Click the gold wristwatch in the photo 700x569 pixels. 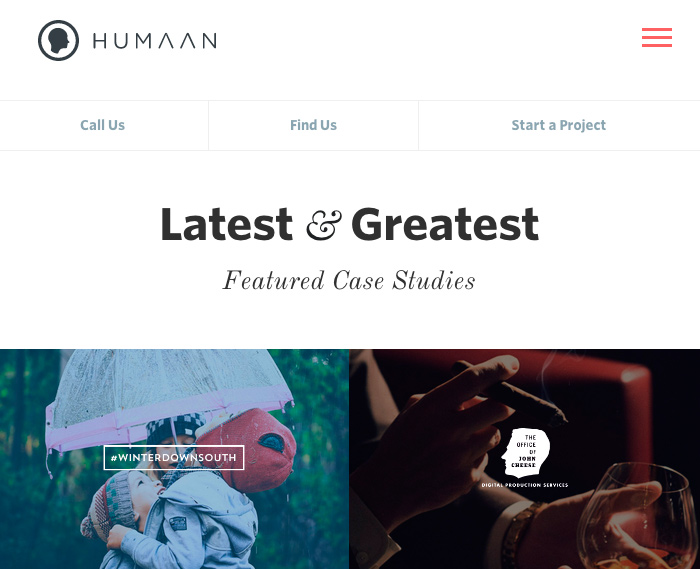(x=519, y=534)
